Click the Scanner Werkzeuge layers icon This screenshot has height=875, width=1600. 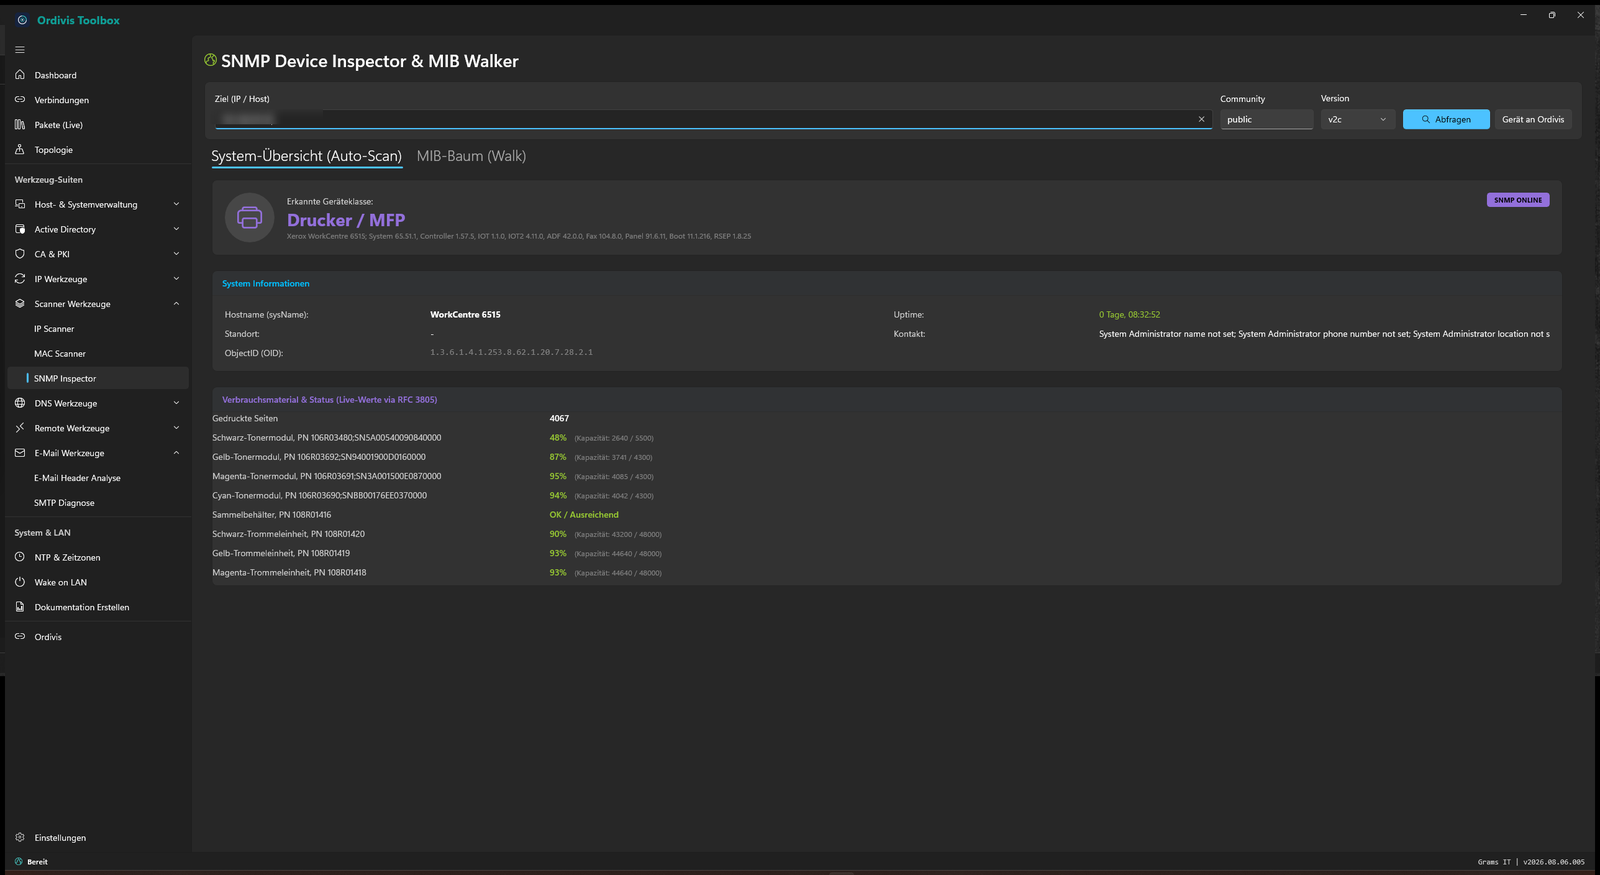(x=20, y=304)
